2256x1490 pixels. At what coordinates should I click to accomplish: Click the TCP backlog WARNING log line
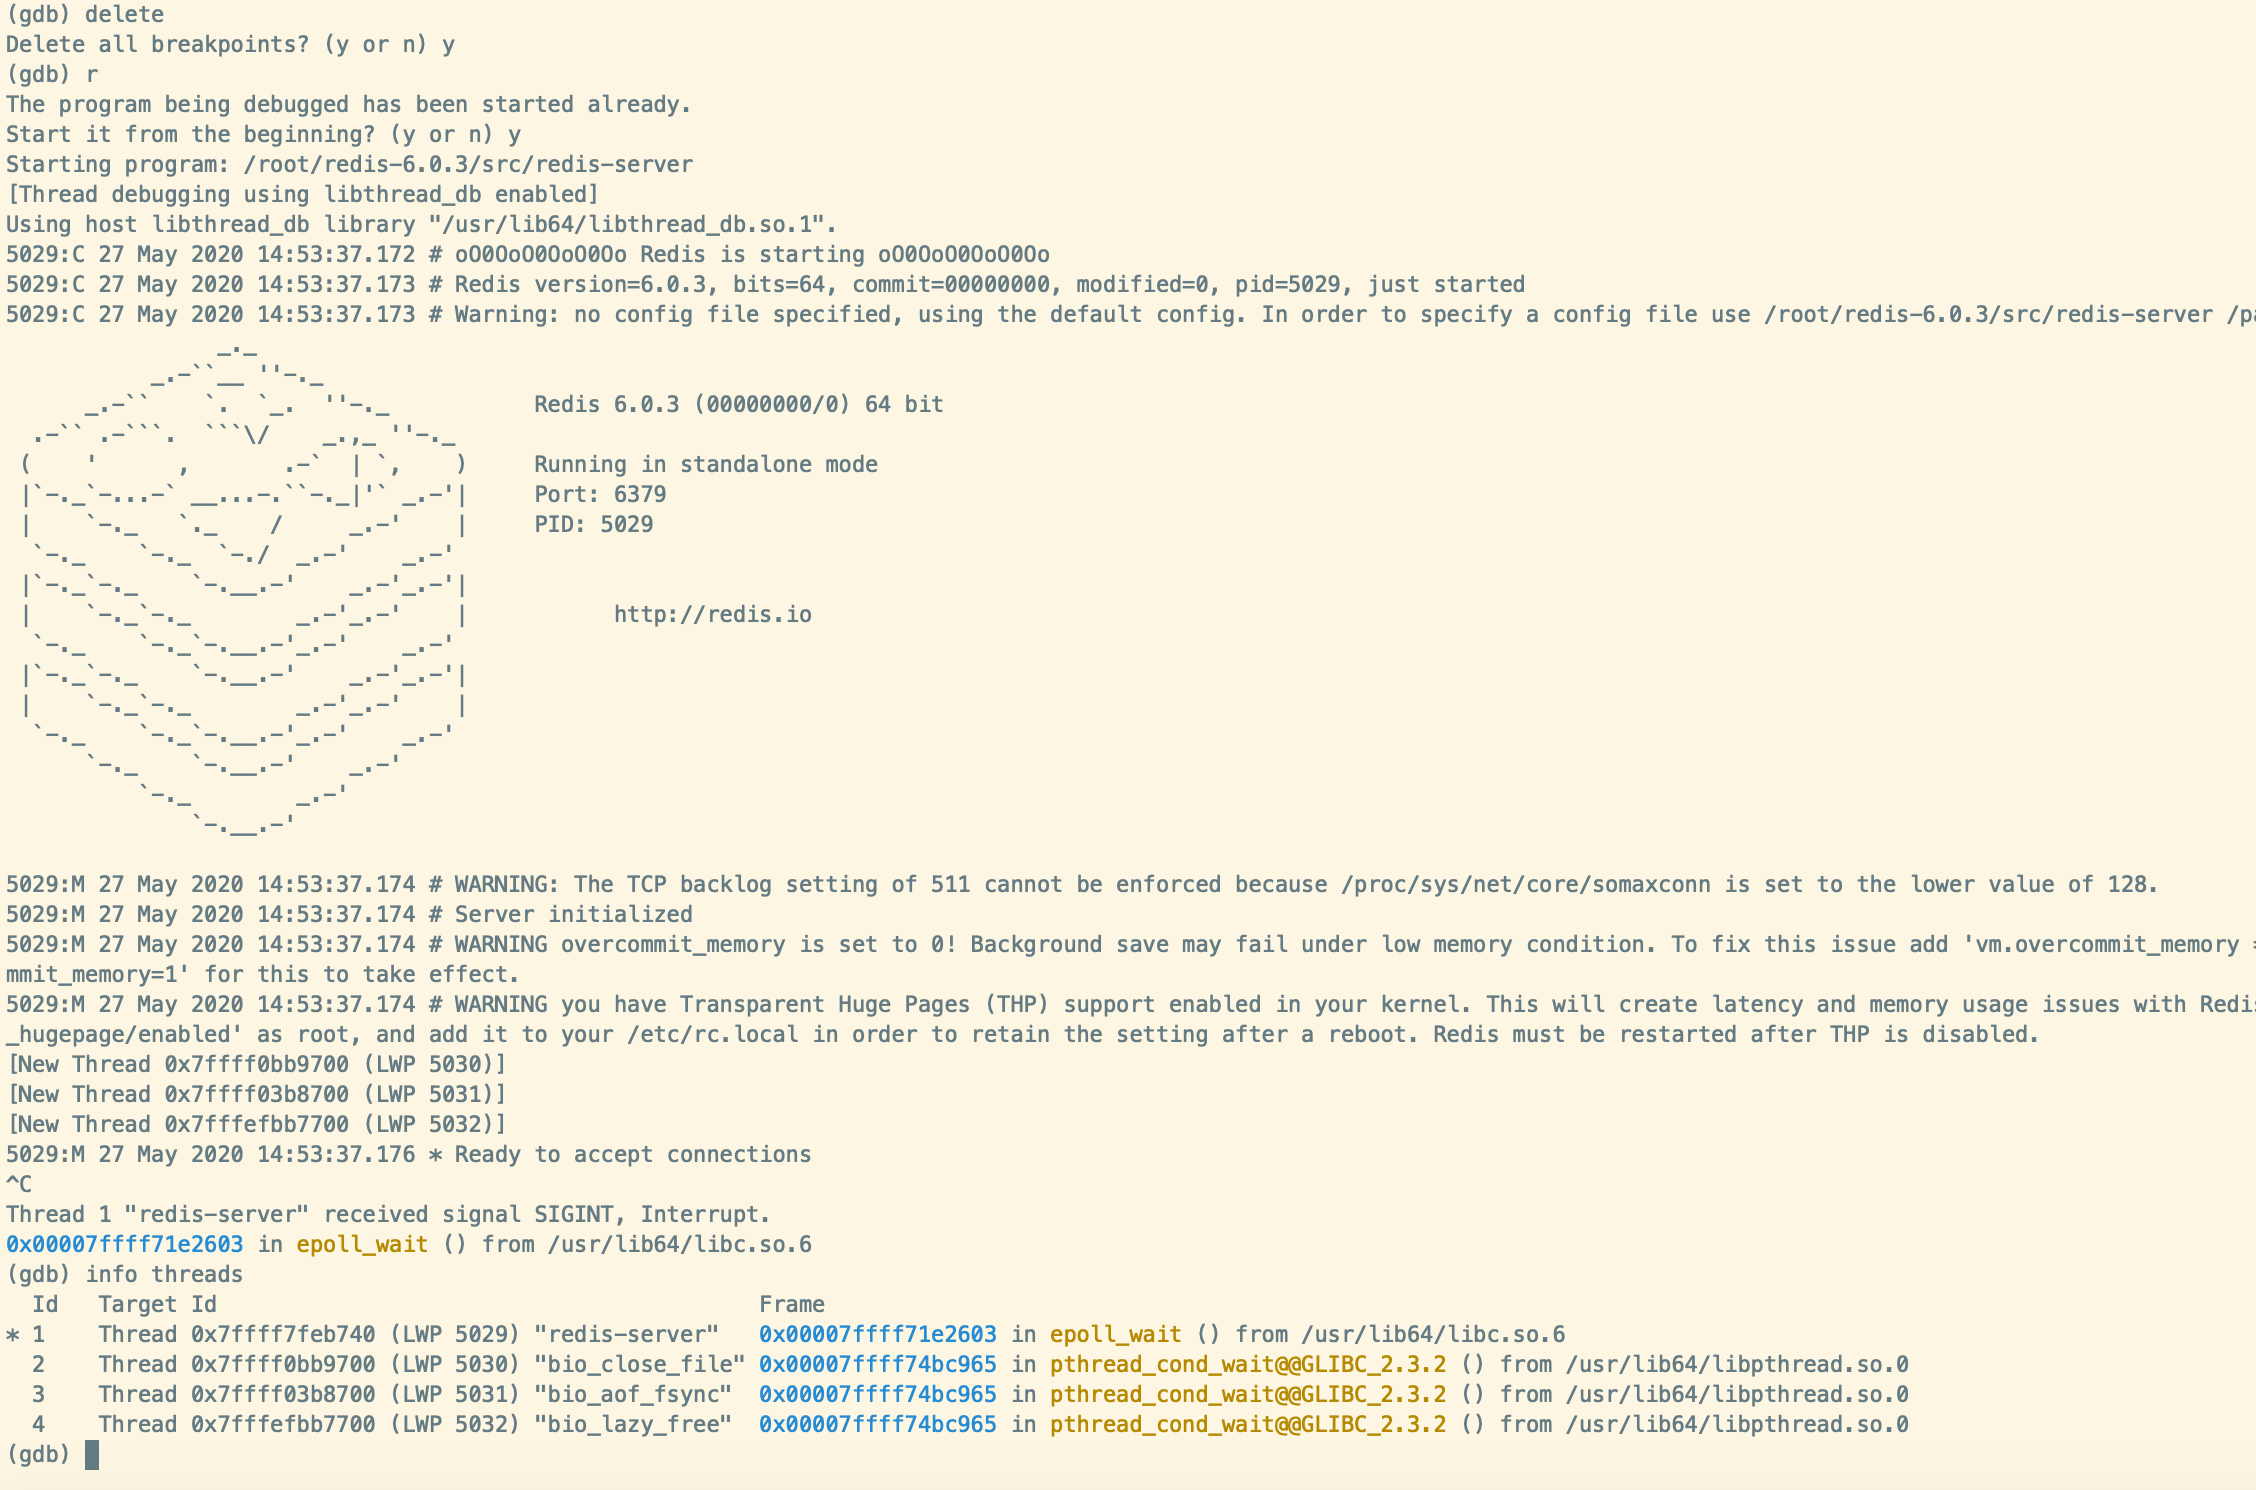1082,885
